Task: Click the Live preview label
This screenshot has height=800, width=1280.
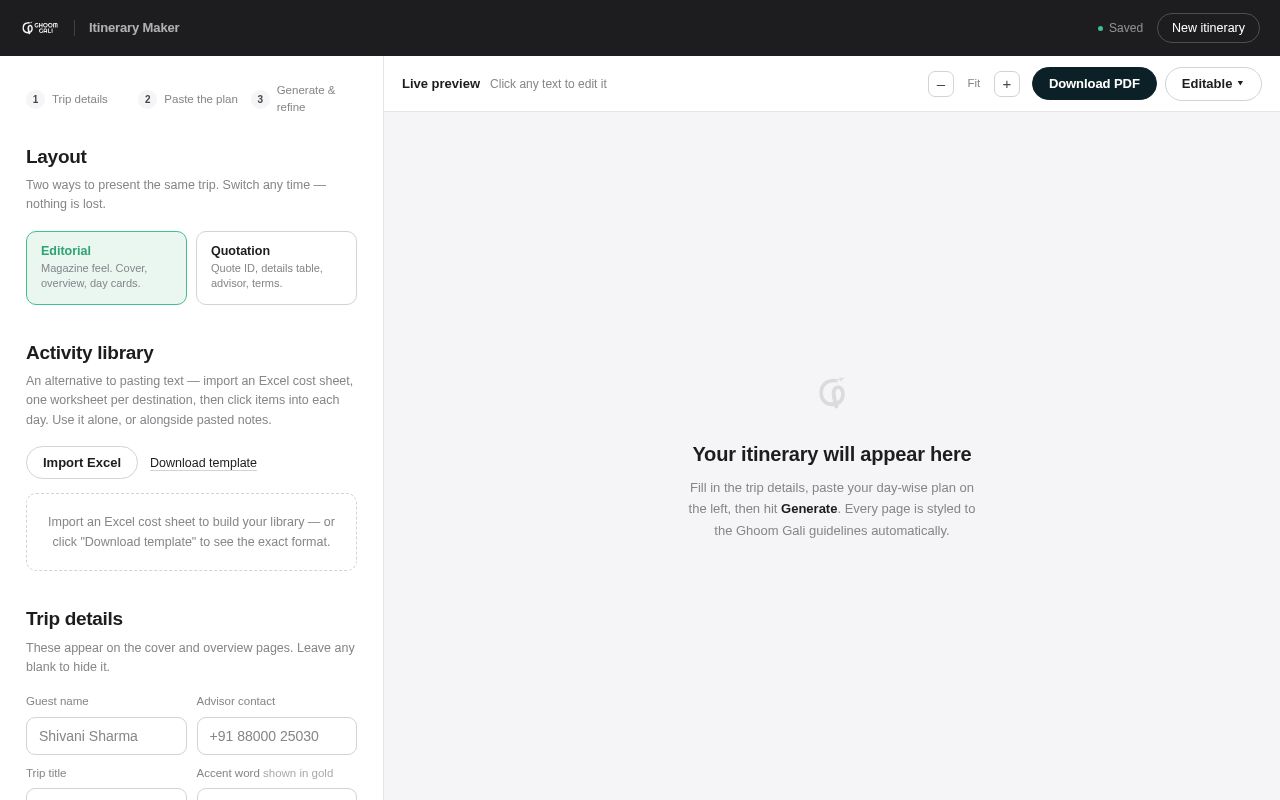Action: 441,84
